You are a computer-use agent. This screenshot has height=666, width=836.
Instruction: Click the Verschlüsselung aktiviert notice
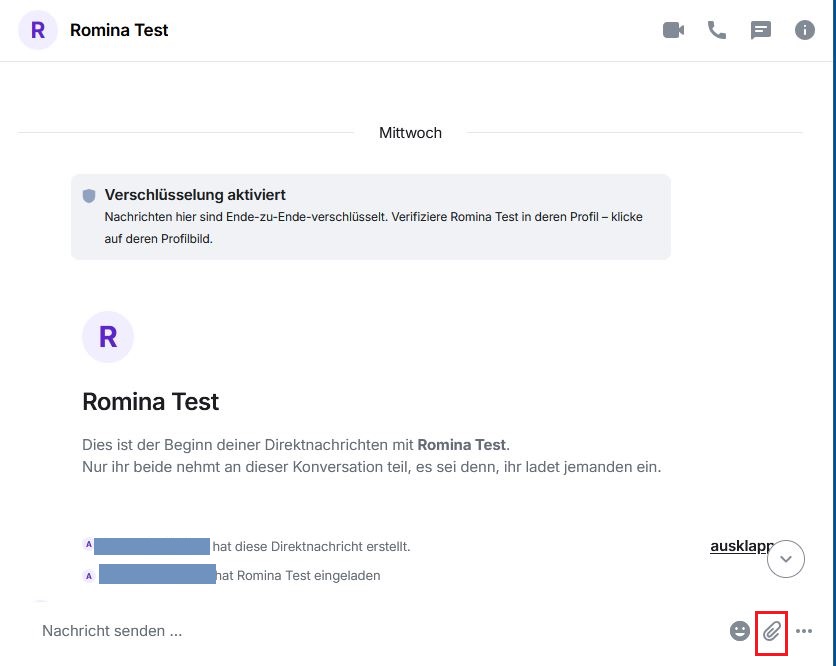pos(370,217)
